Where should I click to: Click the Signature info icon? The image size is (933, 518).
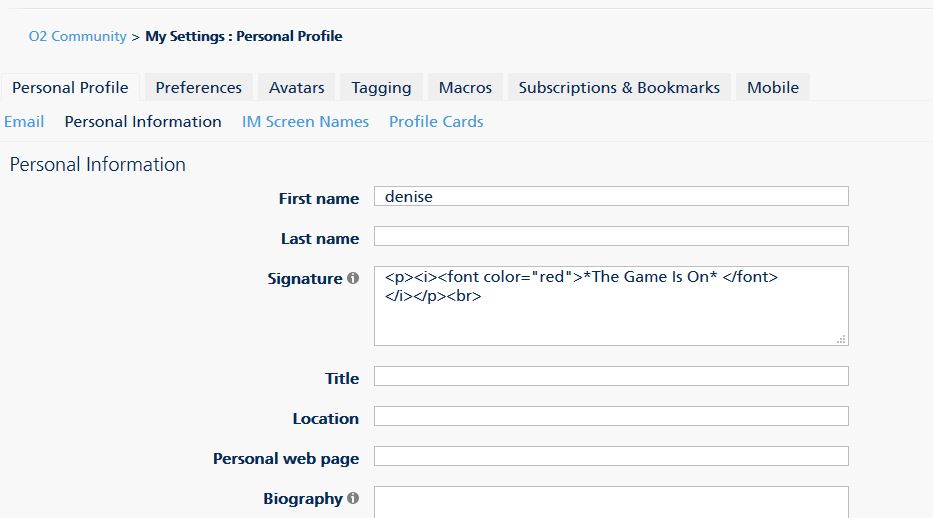(x=353, y=279)
